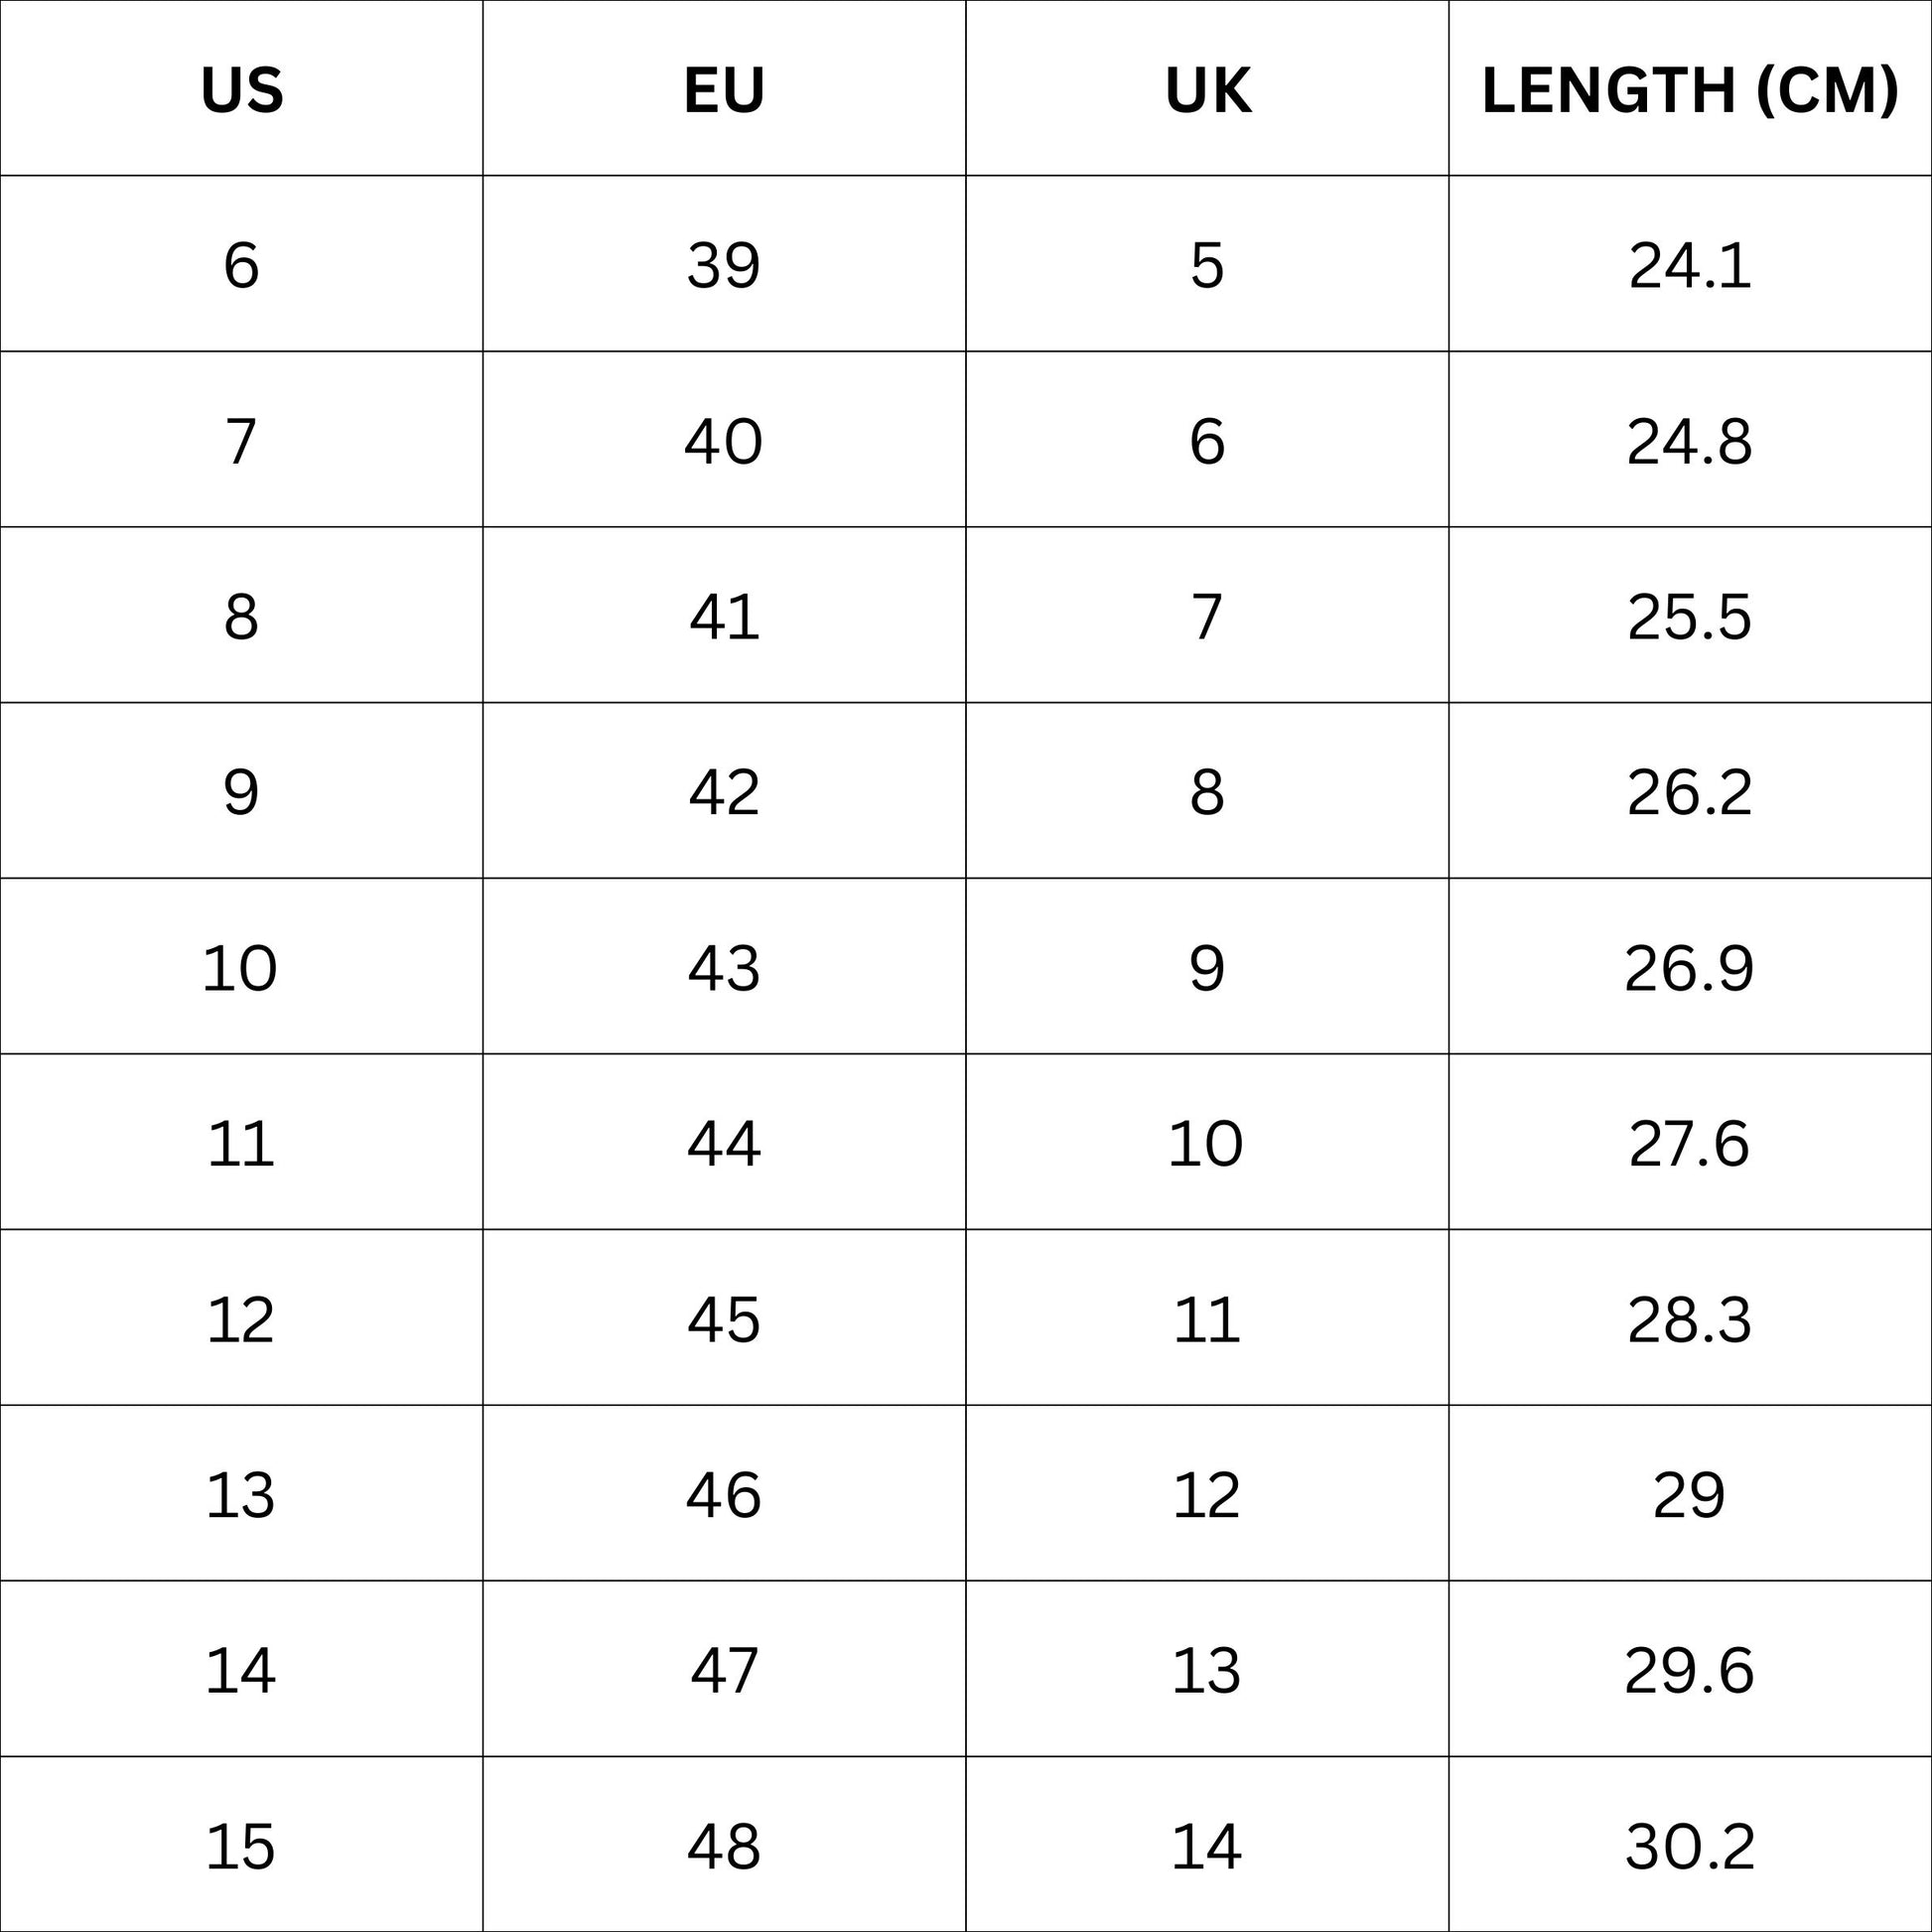This screenshot has width=1932, height=1932.
Task: Click the UK column header
Action: (1207, 90)
